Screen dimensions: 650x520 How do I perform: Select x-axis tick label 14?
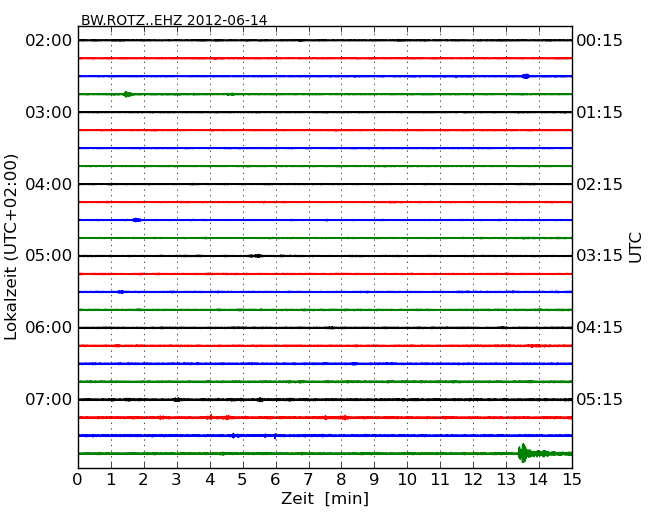coord(538,479)
